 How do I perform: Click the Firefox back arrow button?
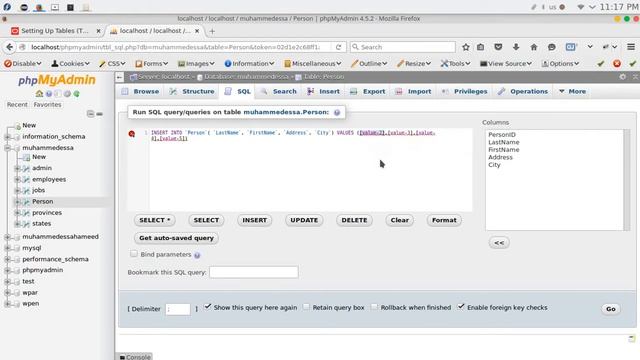point(9,47)
